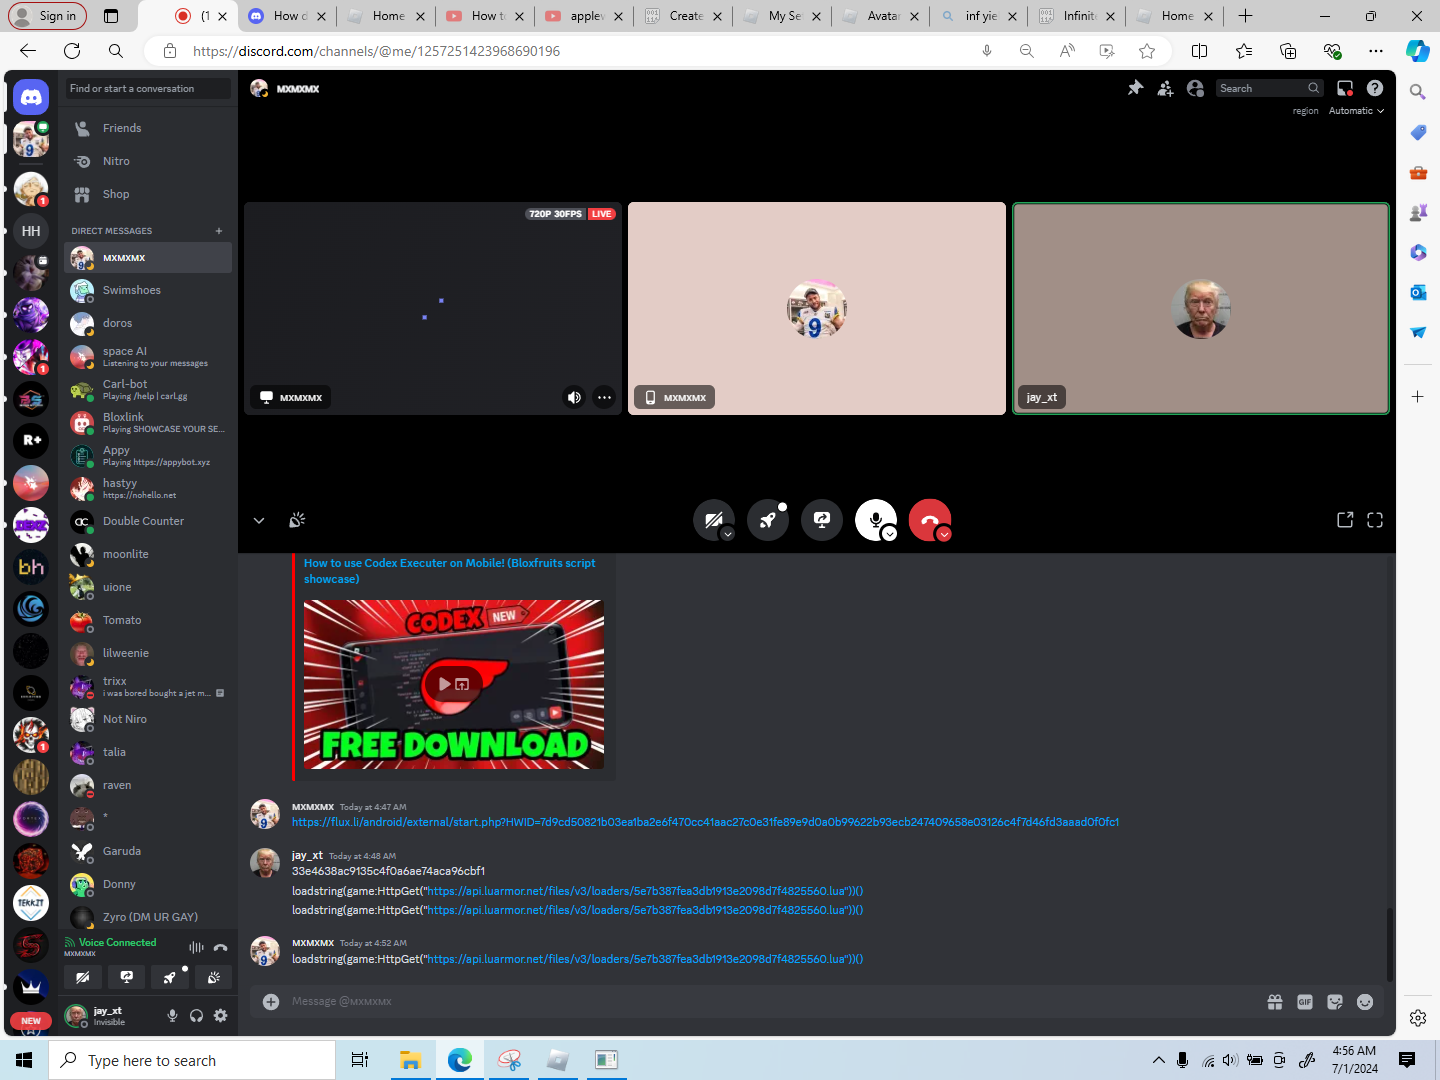Add friends to DM icon
The image size is (1440, 1080).
(x=1165, y=88)
